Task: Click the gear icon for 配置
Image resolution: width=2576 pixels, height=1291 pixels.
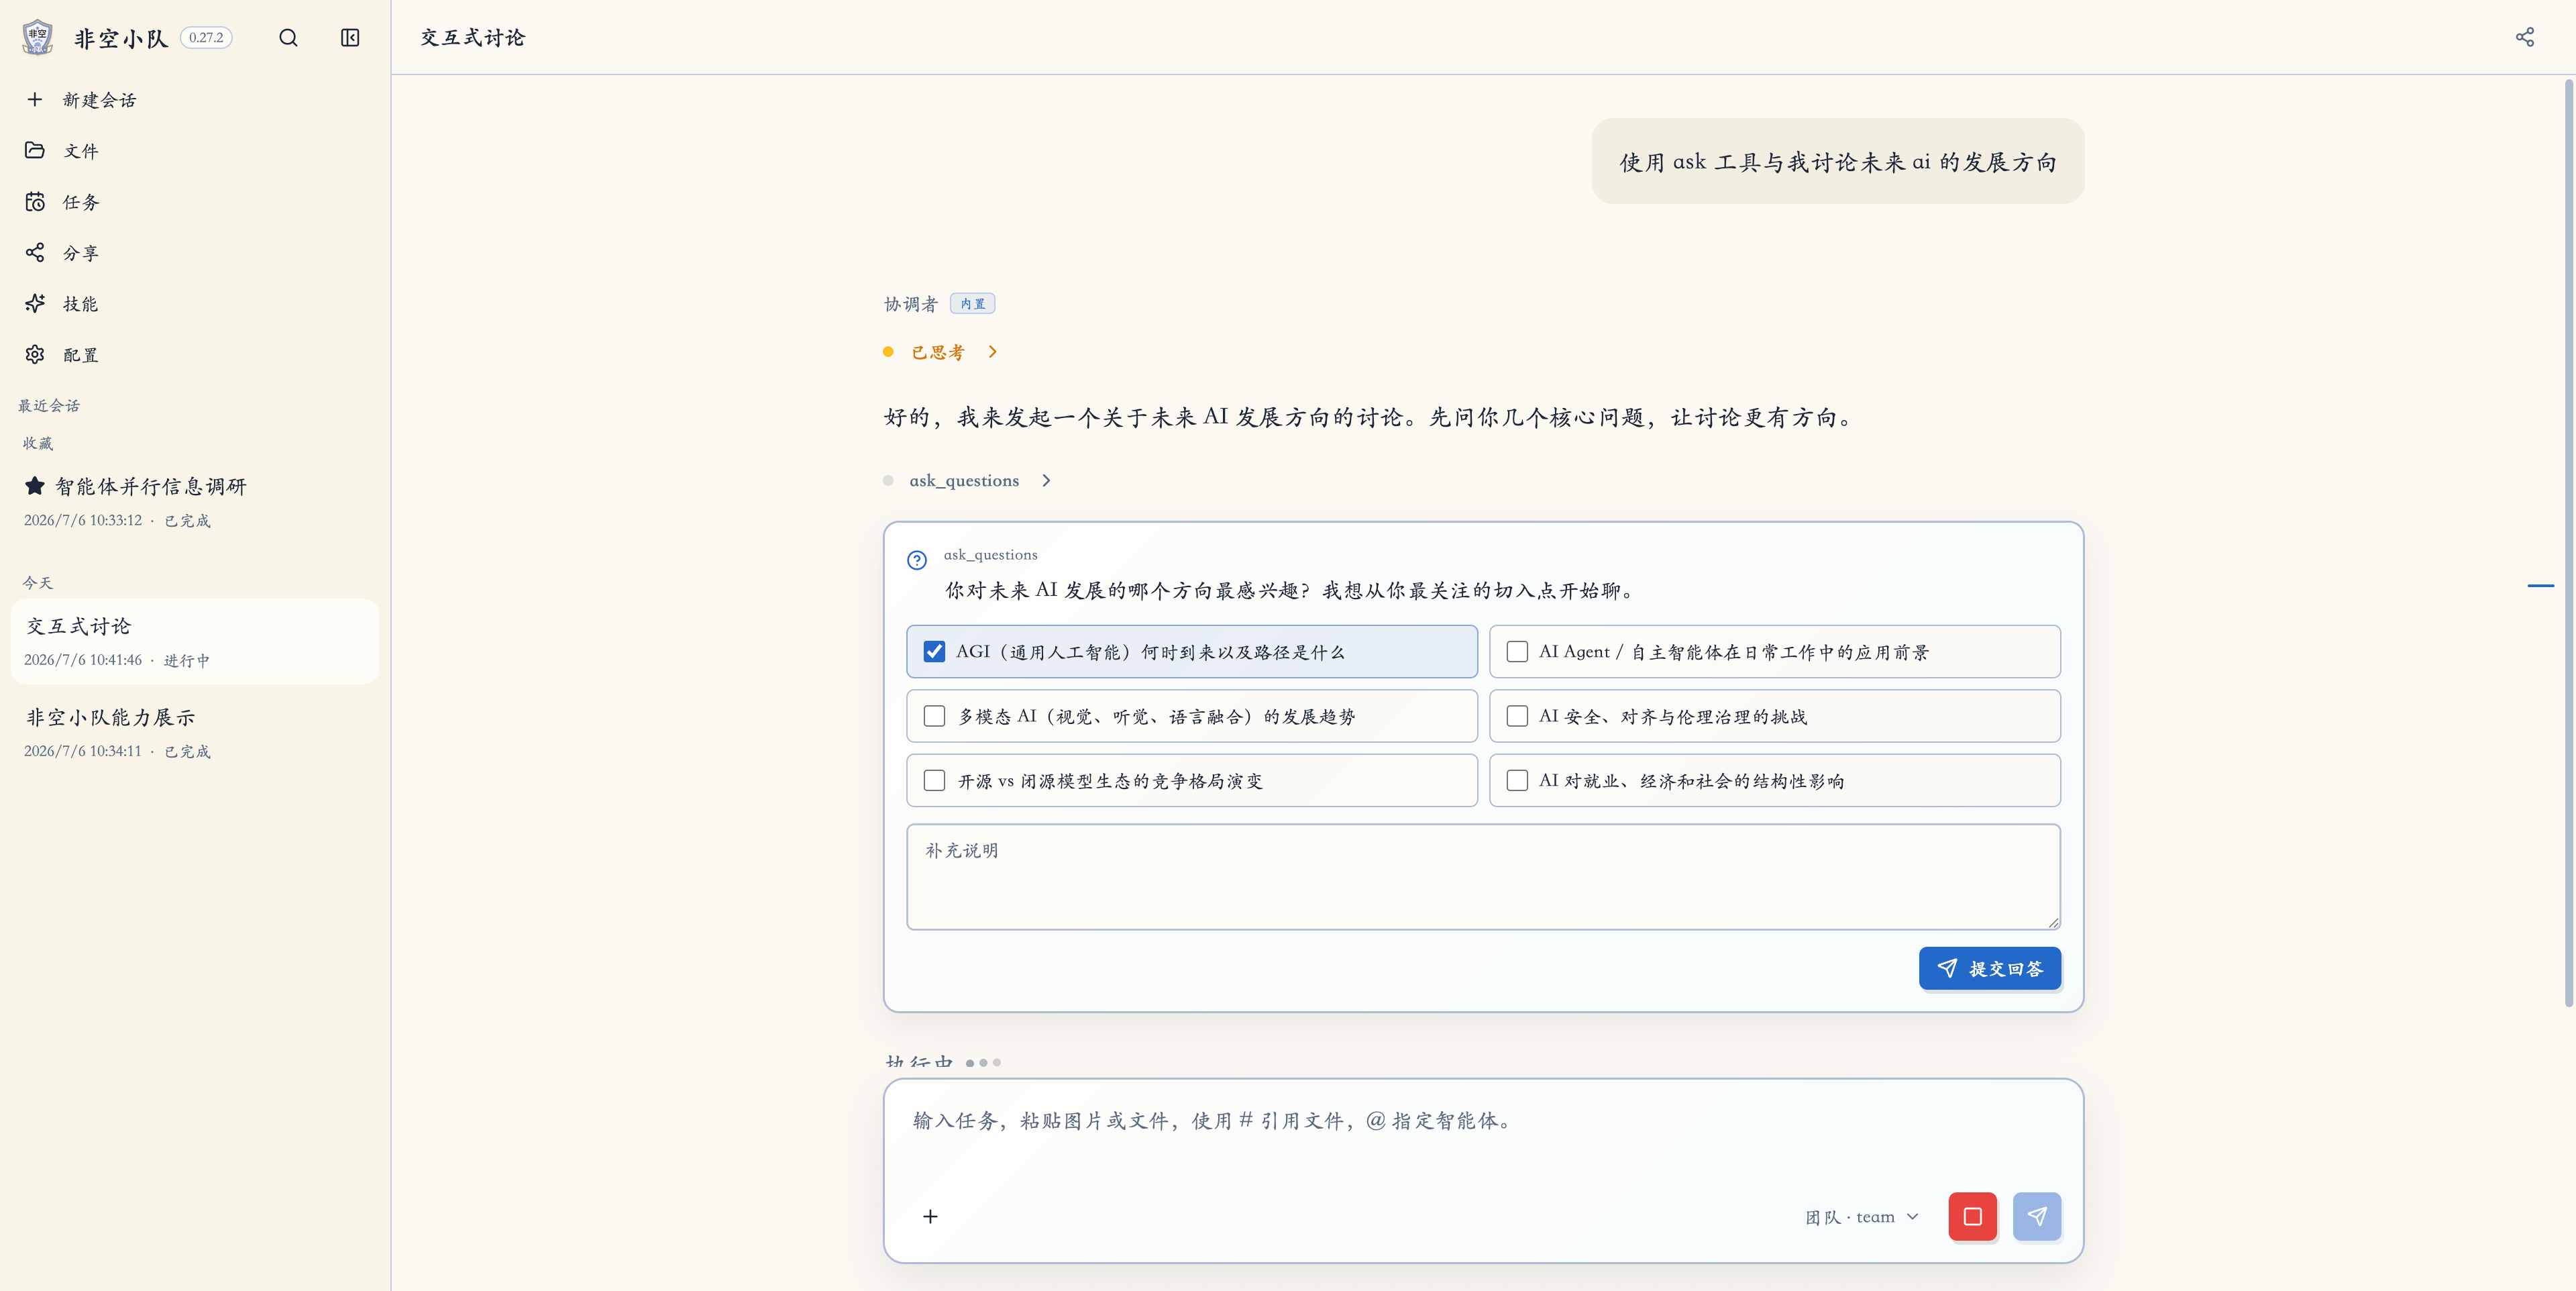Action: 35,354
